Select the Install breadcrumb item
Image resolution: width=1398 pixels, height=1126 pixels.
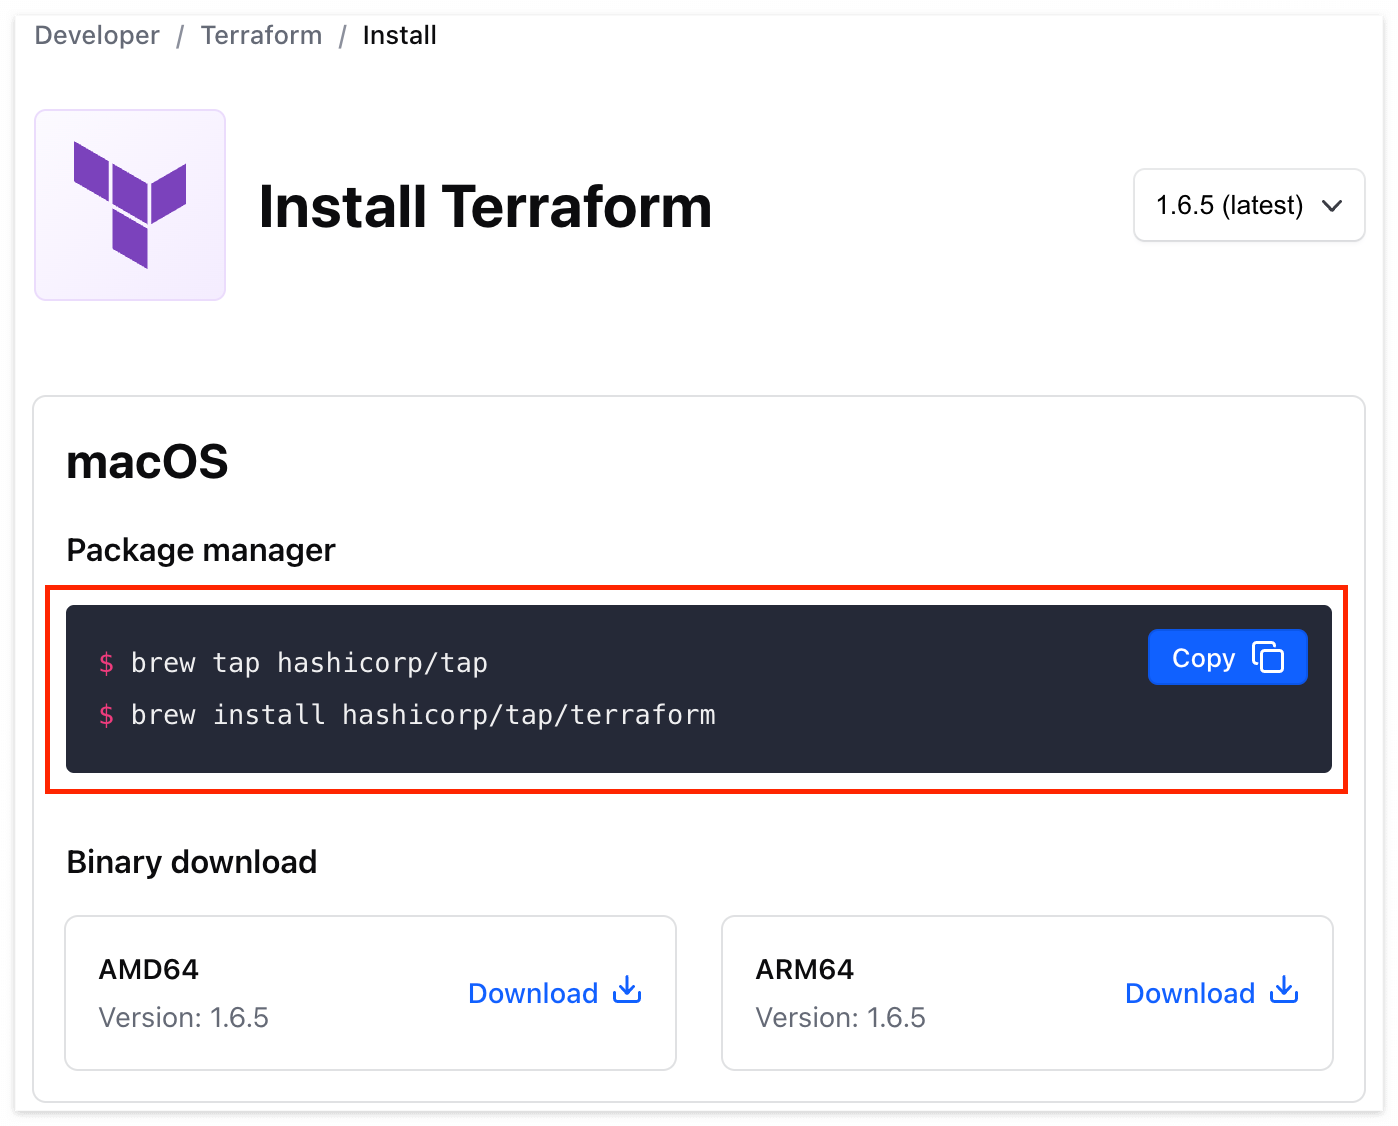tap(399, 35)
